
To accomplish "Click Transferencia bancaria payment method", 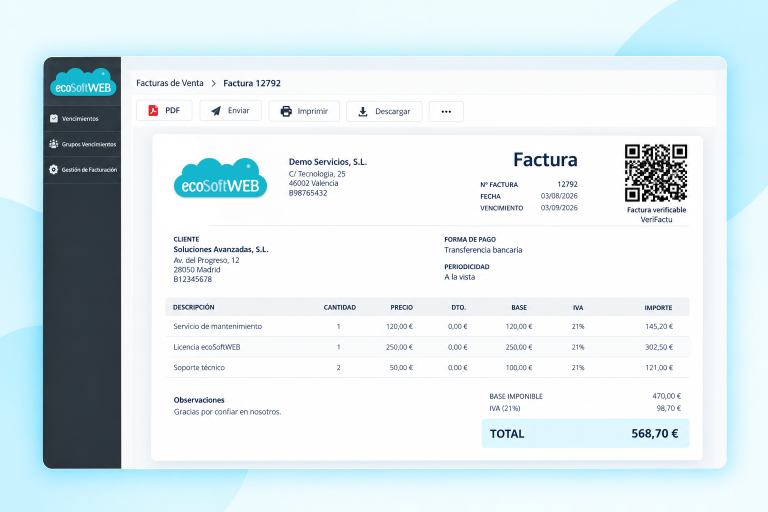I will (x=483, y=250).
